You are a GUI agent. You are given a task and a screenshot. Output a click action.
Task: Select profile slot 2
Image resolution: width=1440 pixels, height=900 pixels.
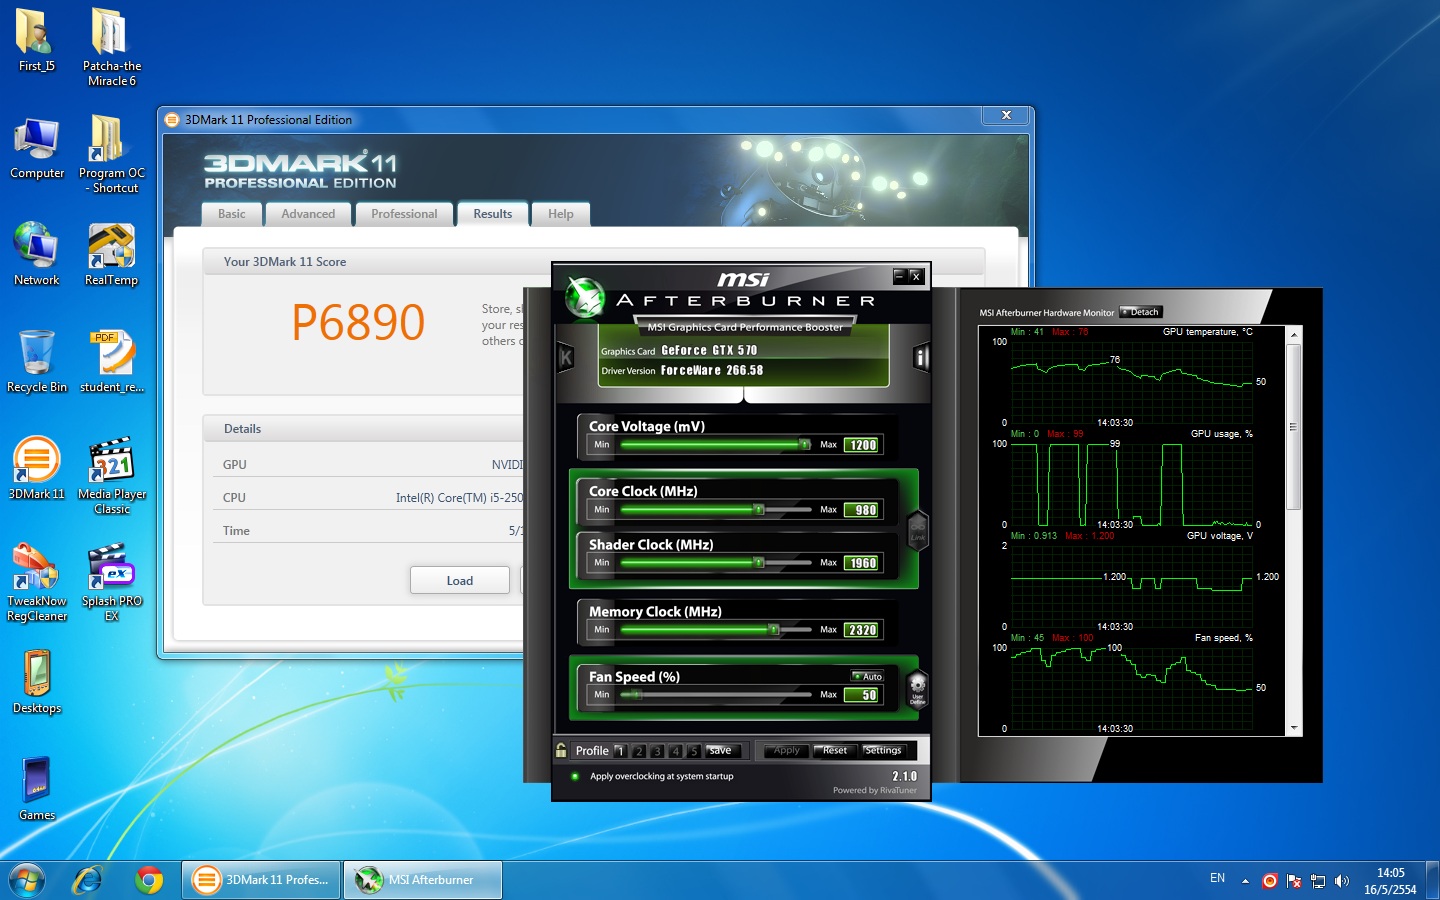pyautogui.click(x=639, y=750)
